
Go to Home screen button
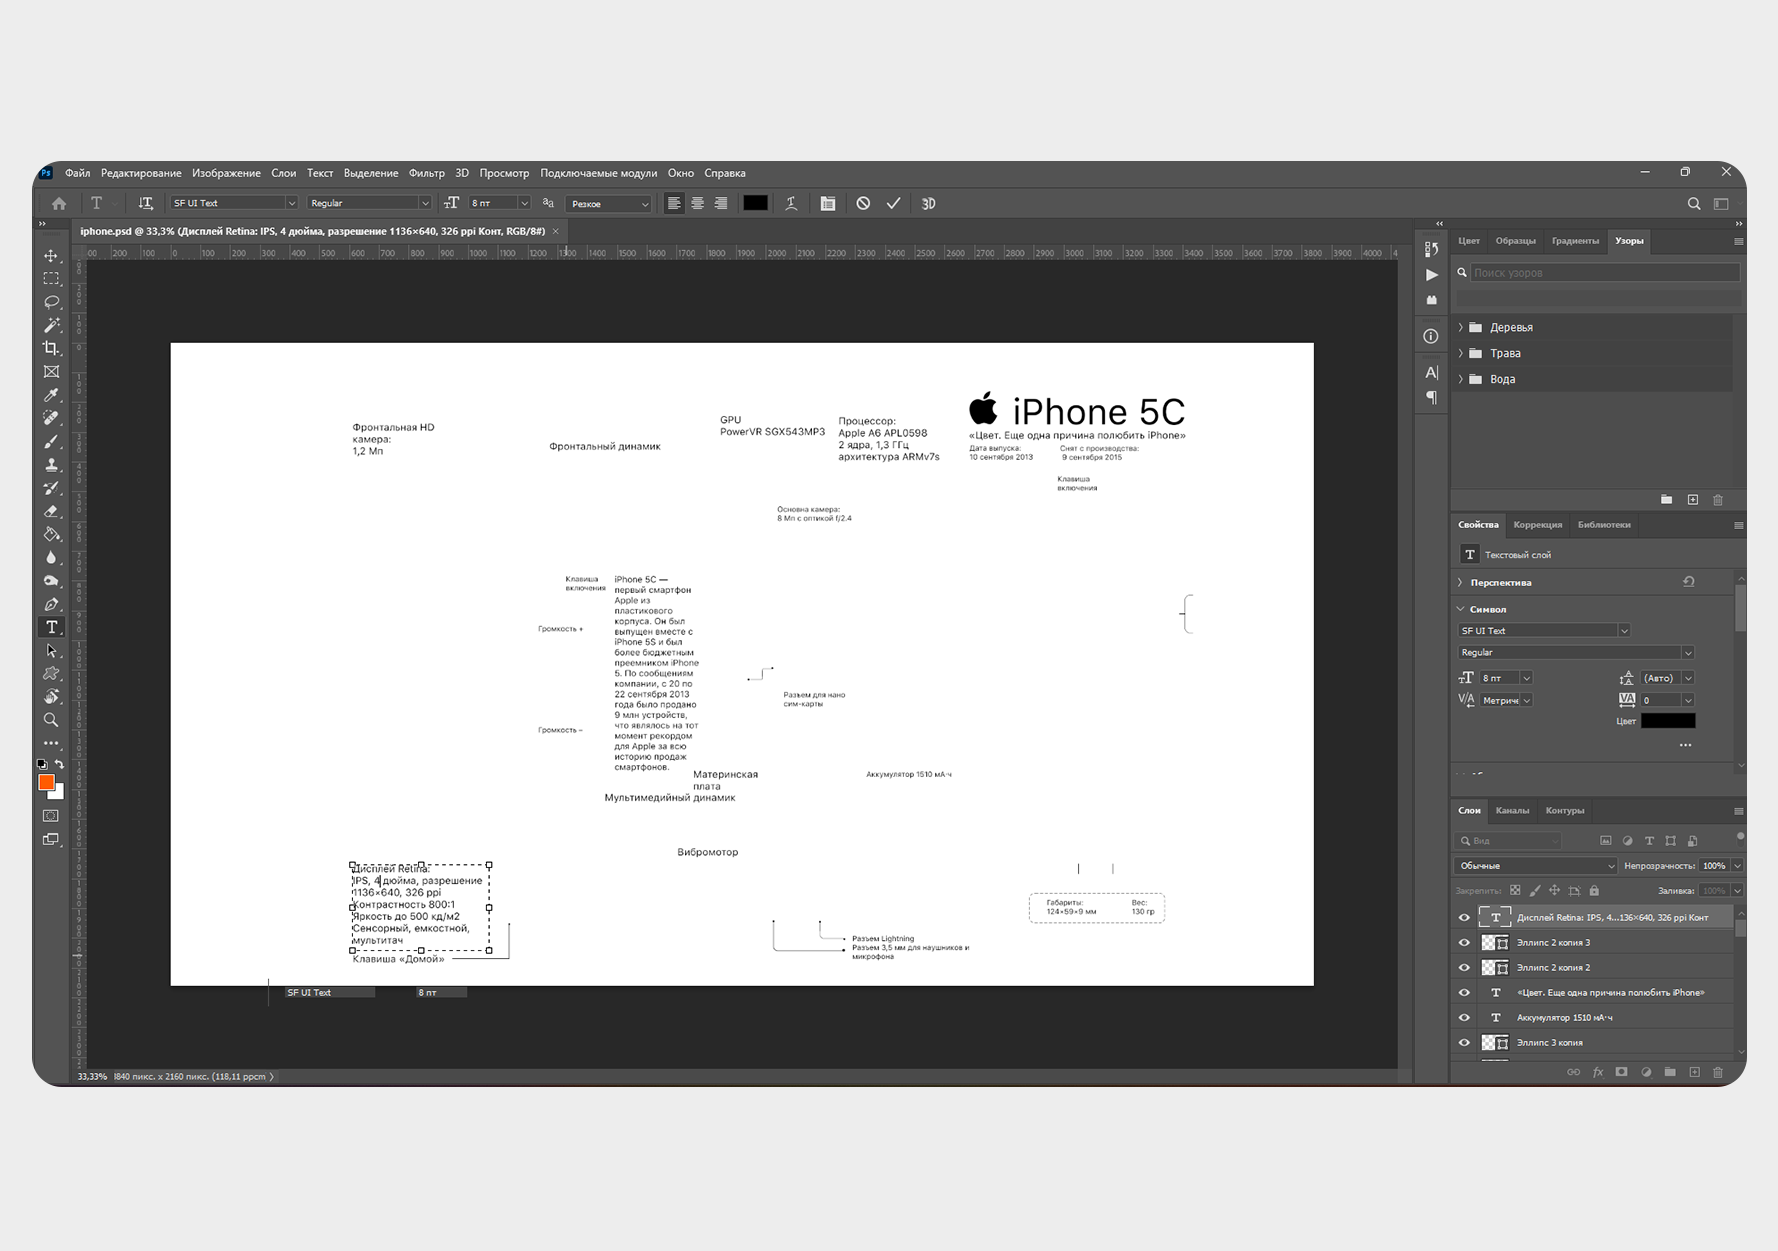[x=59, y=203]
